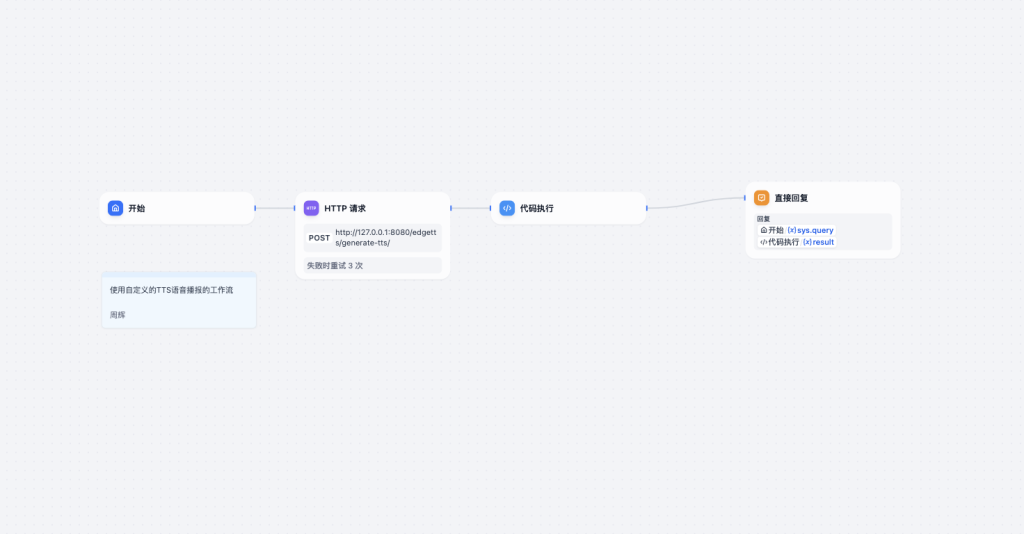Click the purple HTTP icon on HTTP 请求 node
The width and height of the screenshot is (1024, 534).
coord(311,208)
